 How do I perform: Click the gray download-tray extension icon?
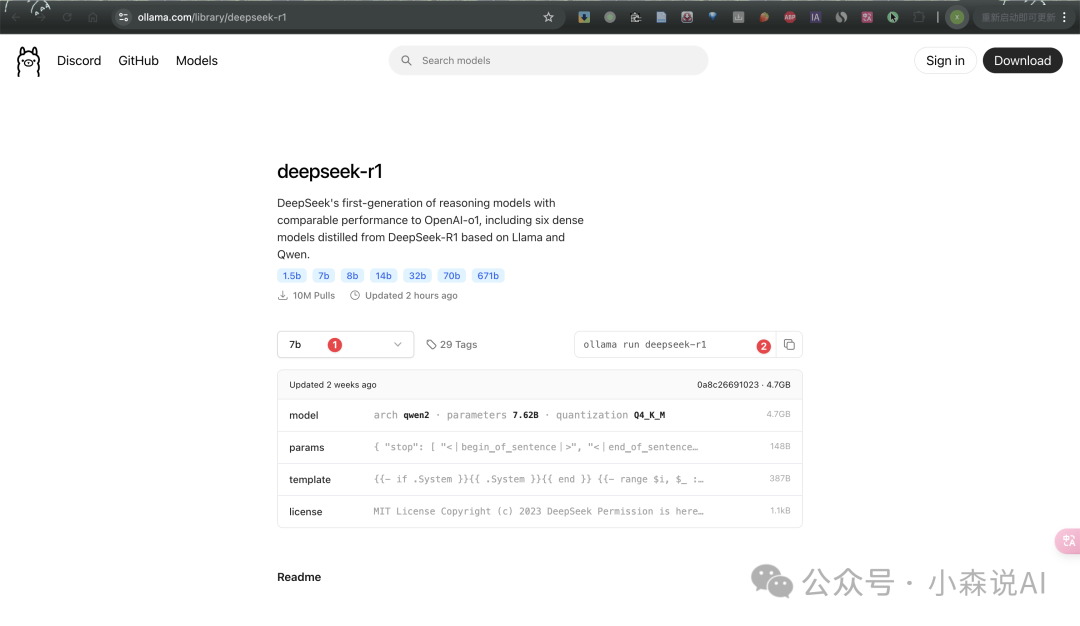[738, 17]
